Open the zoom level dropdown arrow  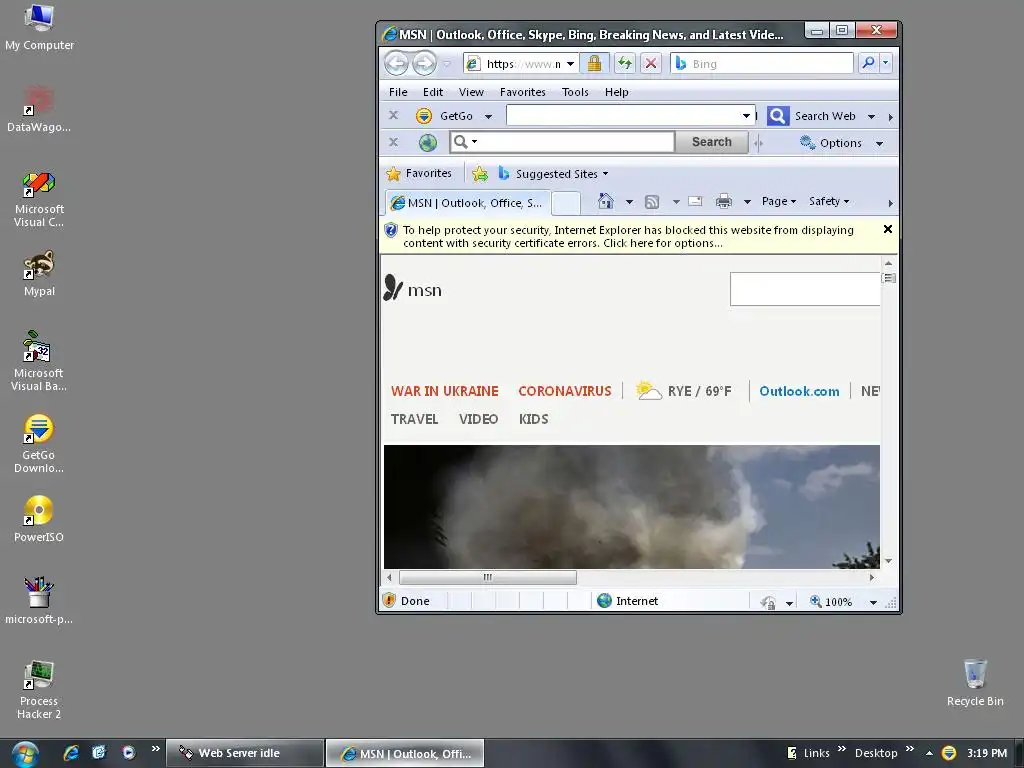(x=873, y=602)
